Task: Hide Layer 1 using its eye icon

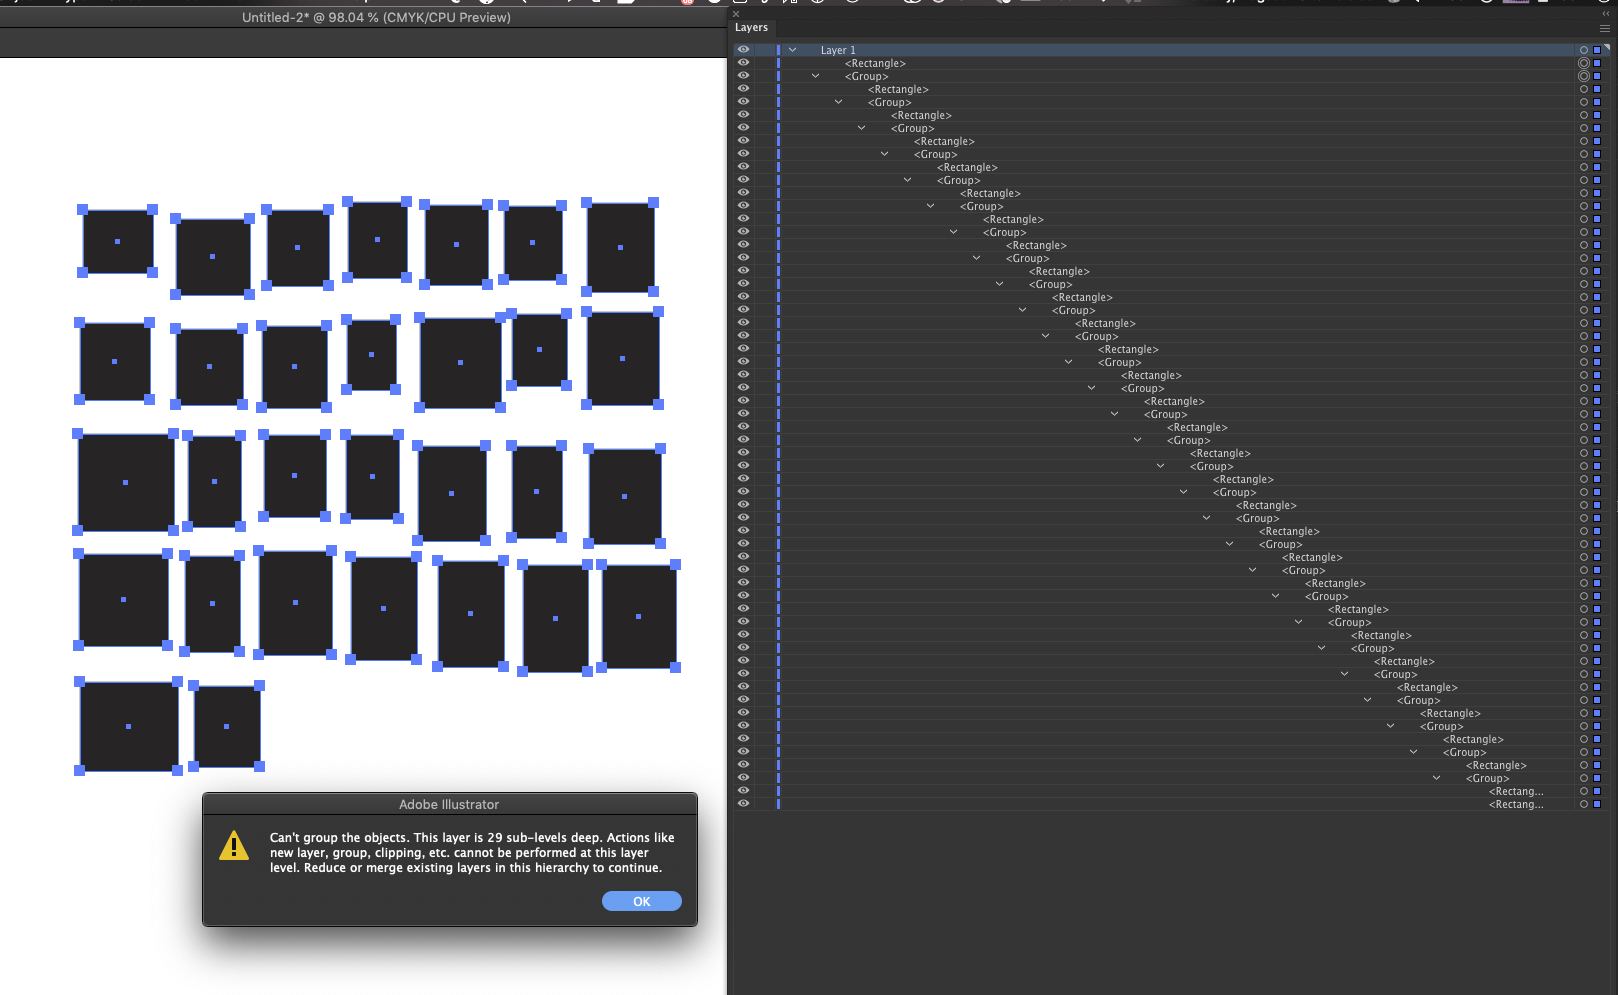Action: (743, 50)
